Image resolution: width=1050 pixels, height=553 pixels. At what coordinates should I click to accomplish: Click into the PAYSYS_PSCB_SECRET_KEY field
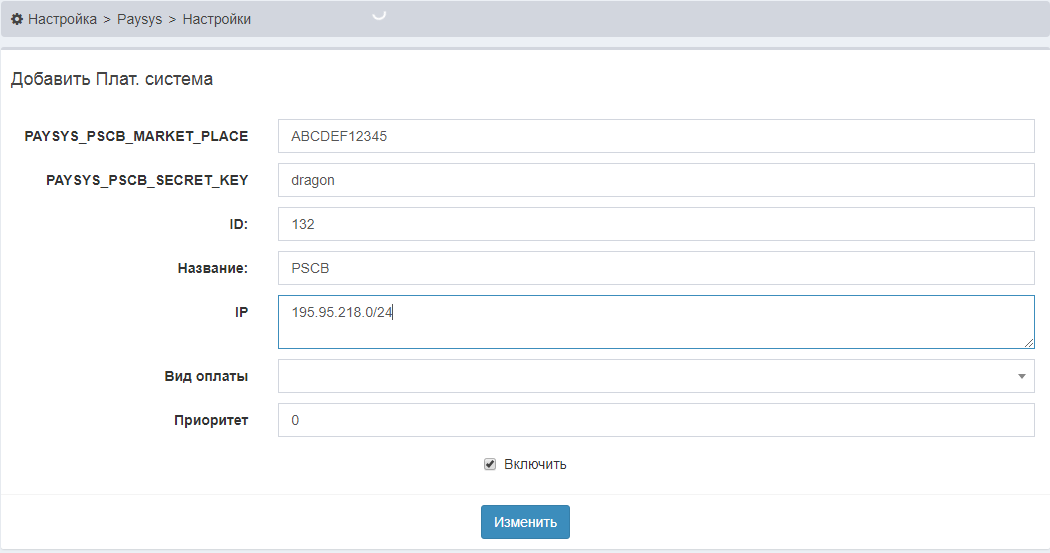point(655,180)
